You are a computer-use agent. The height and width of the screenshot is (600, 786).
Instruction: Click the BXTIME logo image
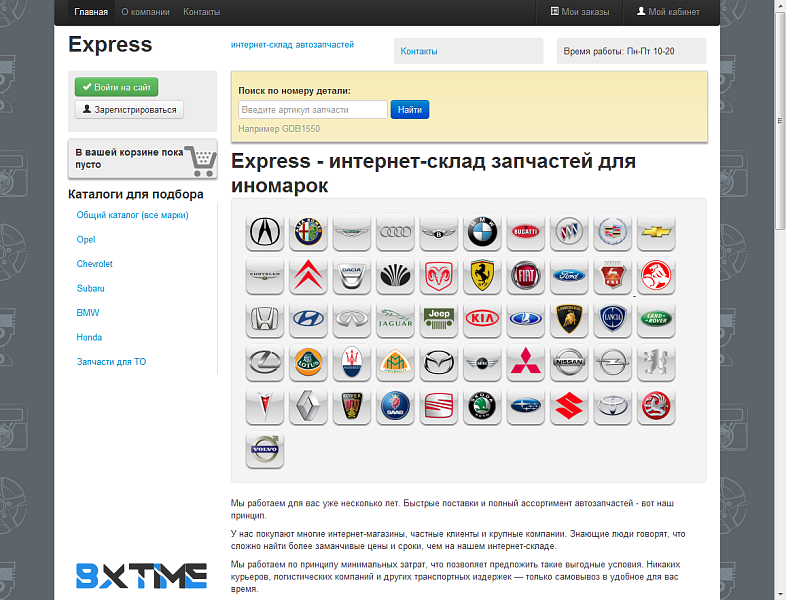(x=141, y=575)
